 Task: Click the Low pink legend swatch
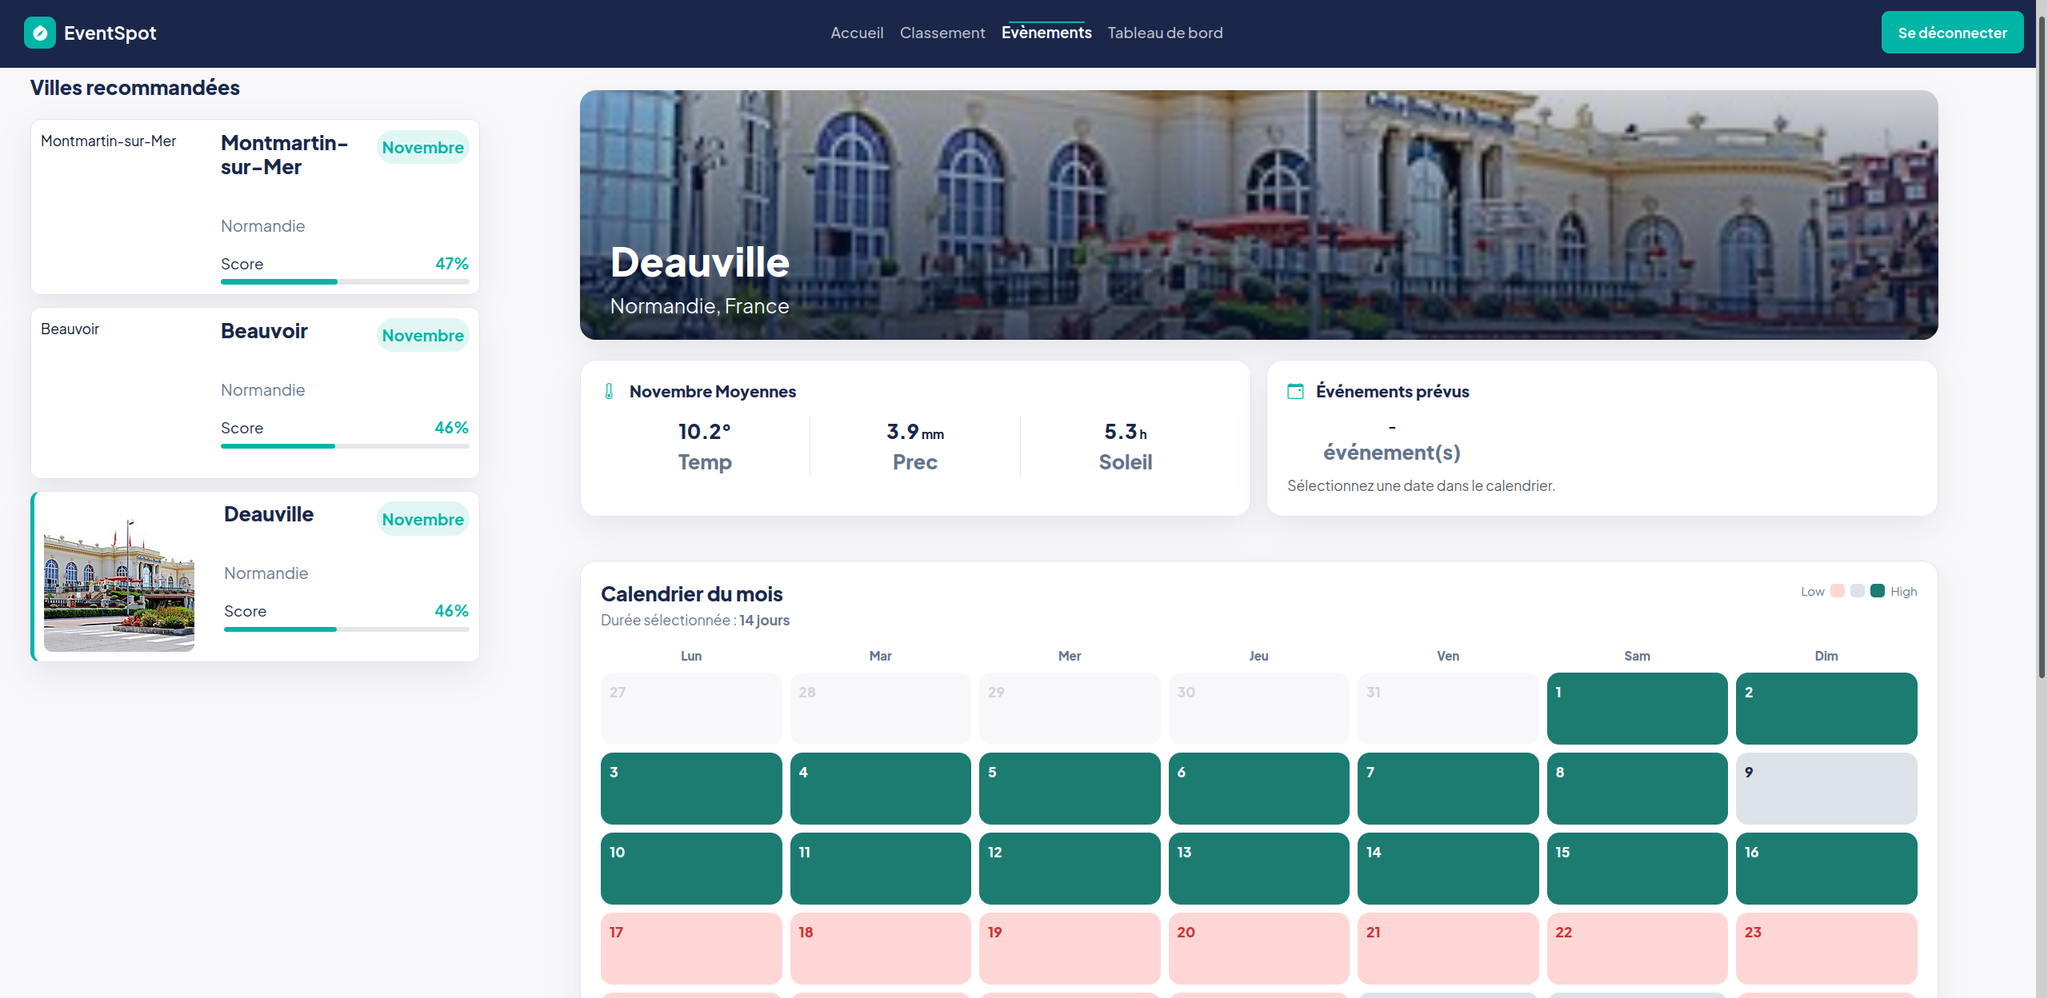tap(1837, 591)
